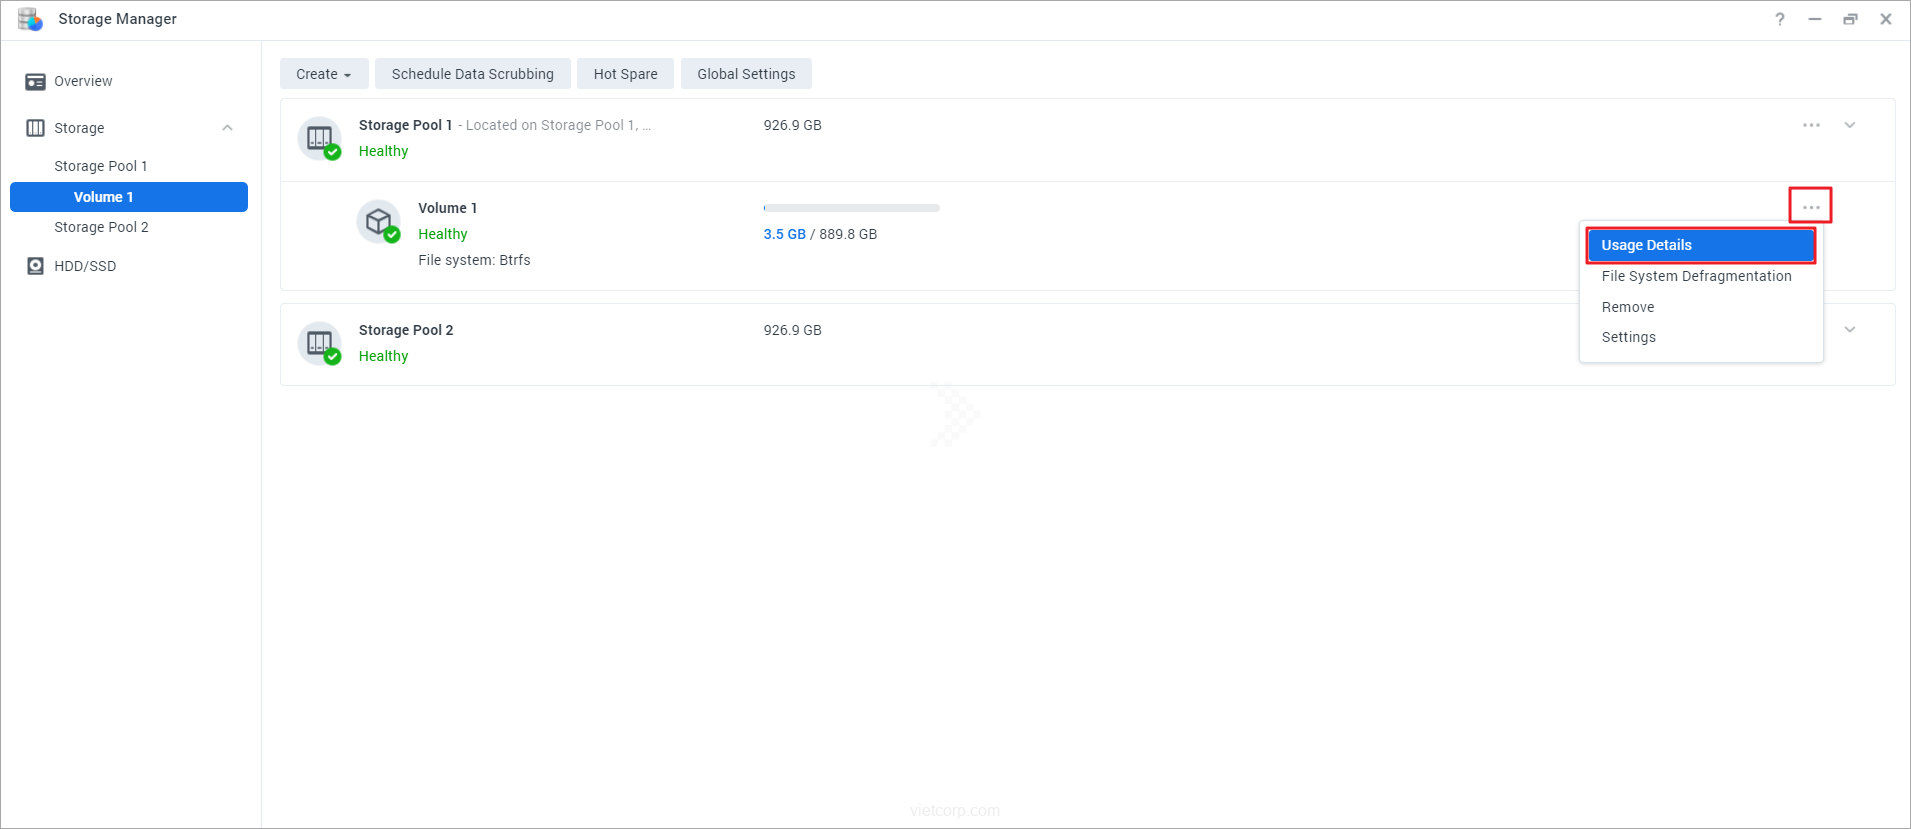This screenshot has width=1911, height=829.
Task: Click the Storage Manager app icon
Action: coord(30,19)
